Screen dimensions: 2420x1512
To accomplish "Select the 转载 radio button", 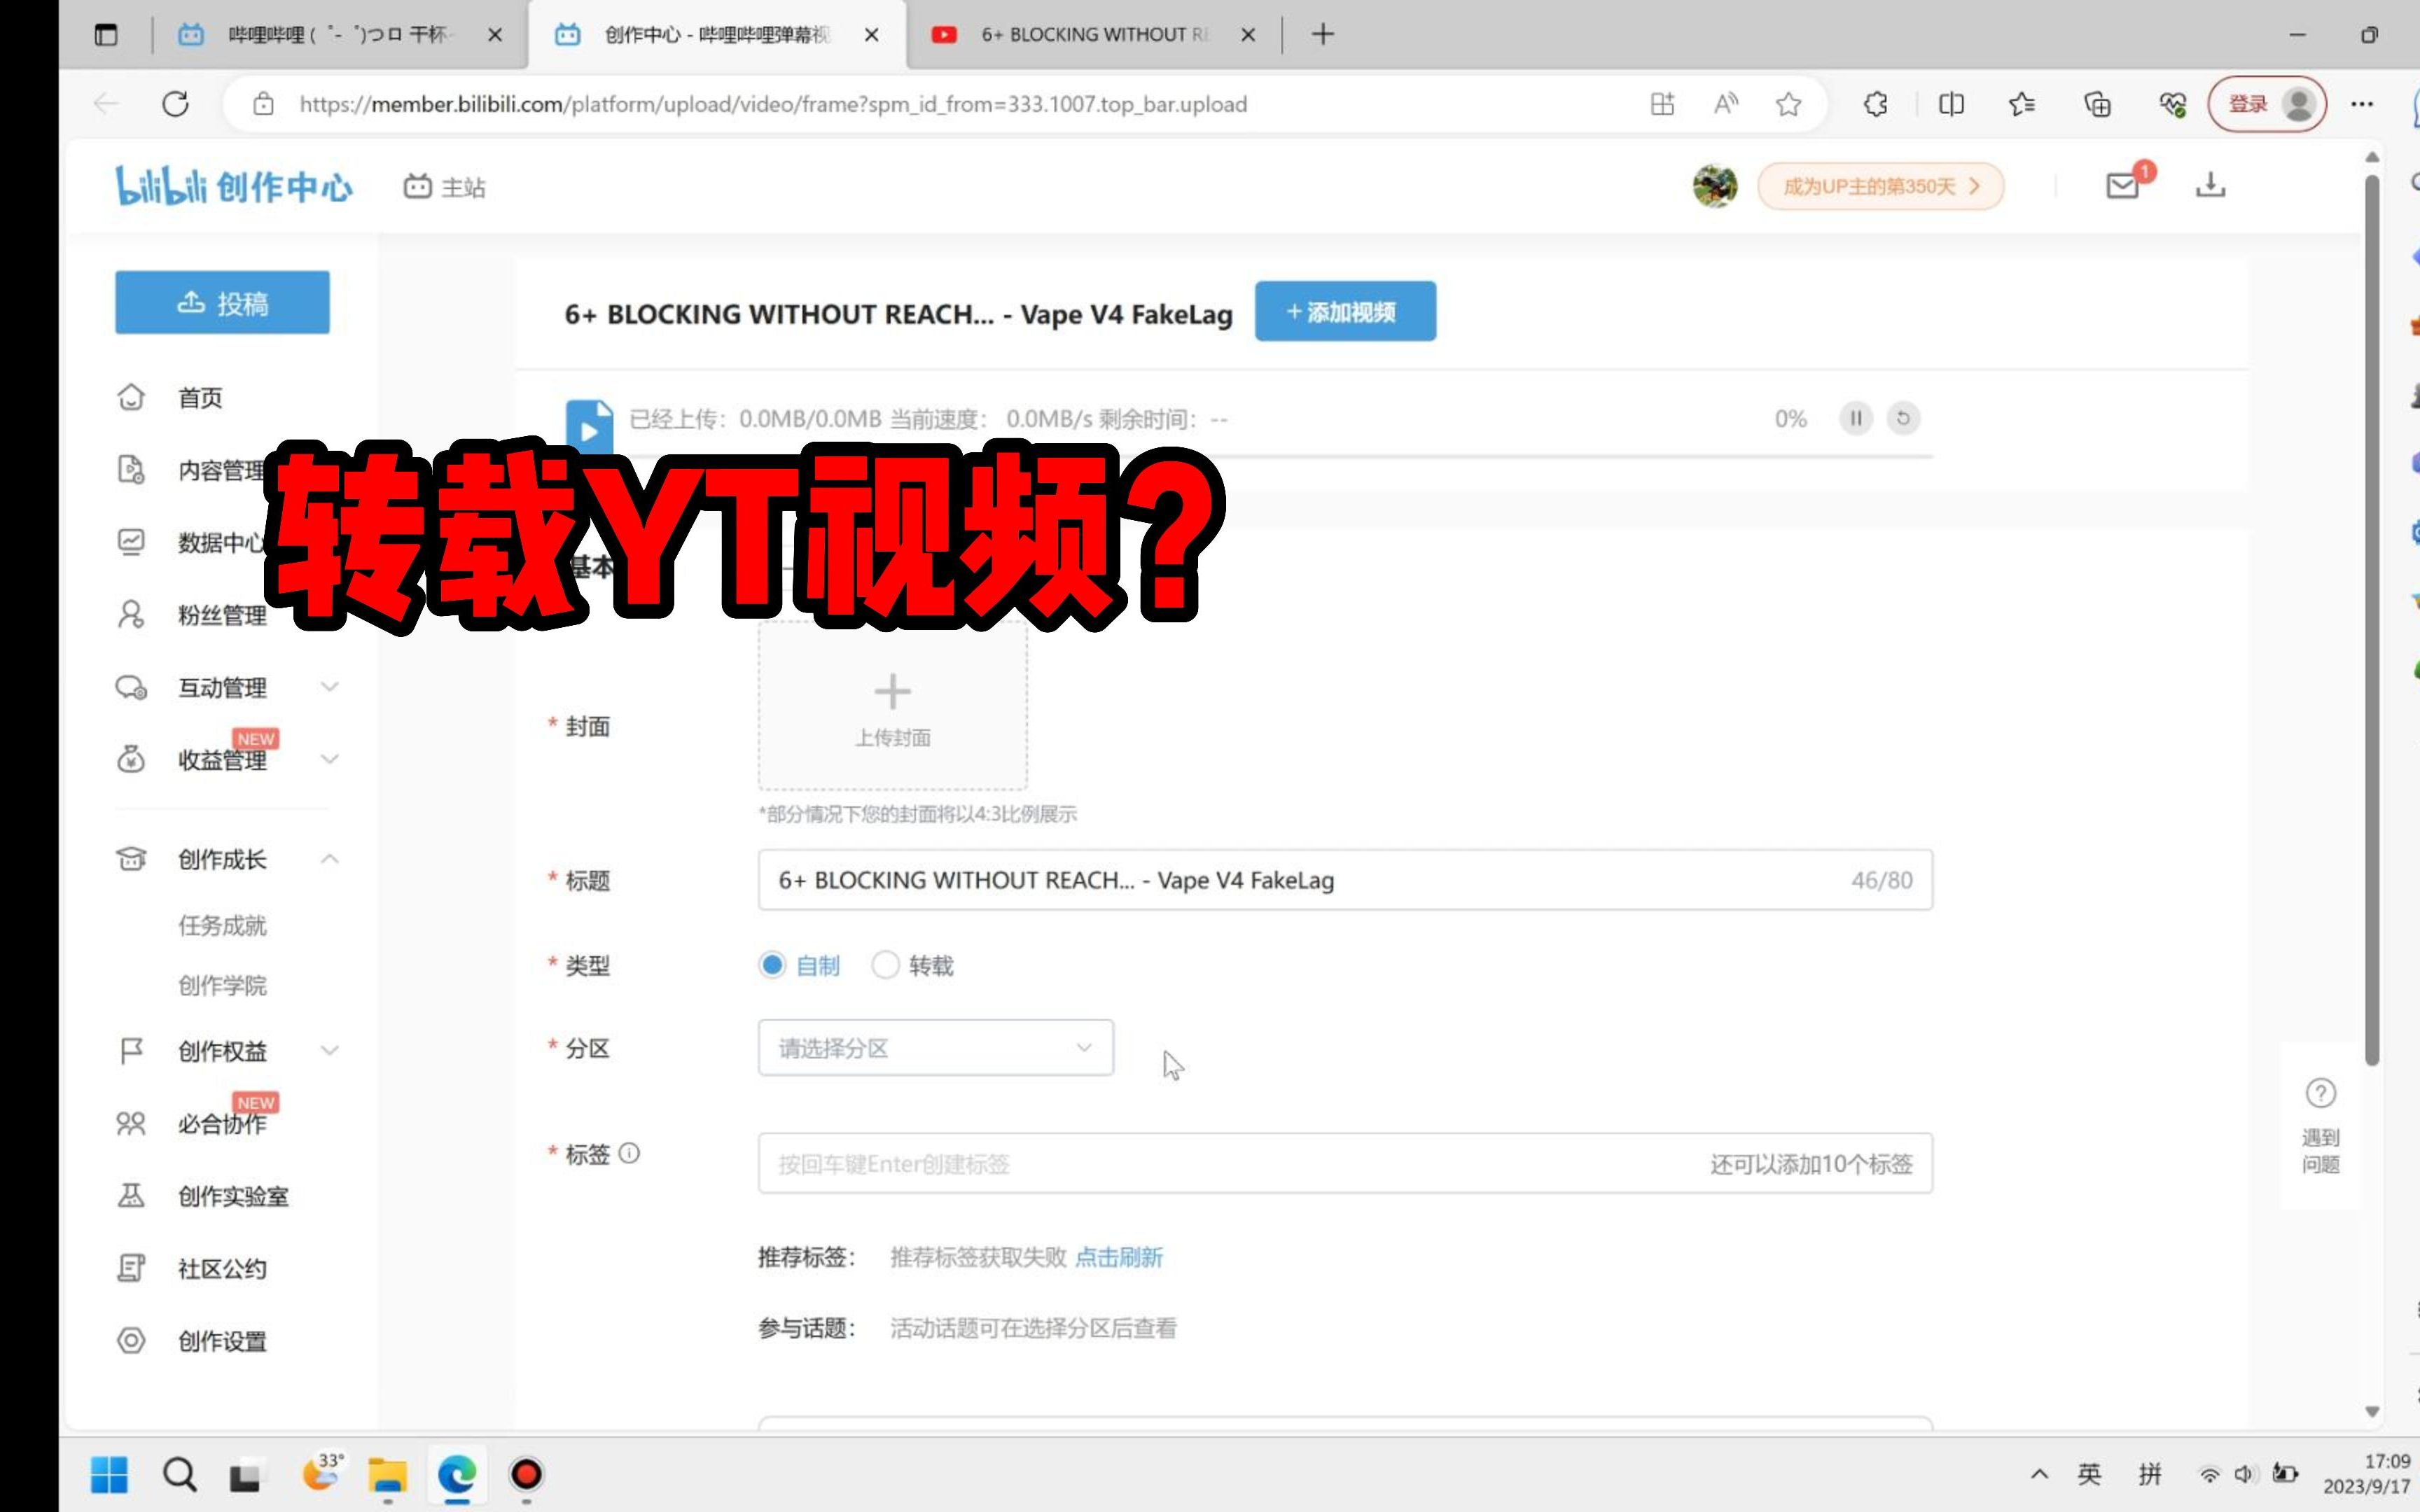I will (885, 965).
